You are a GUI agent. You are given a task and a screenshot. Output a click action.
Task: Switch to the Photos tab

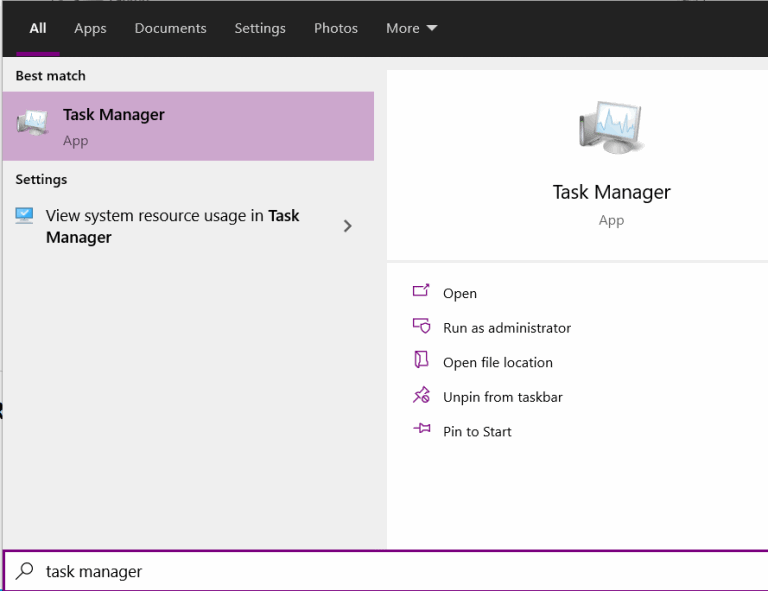point(336,28)
